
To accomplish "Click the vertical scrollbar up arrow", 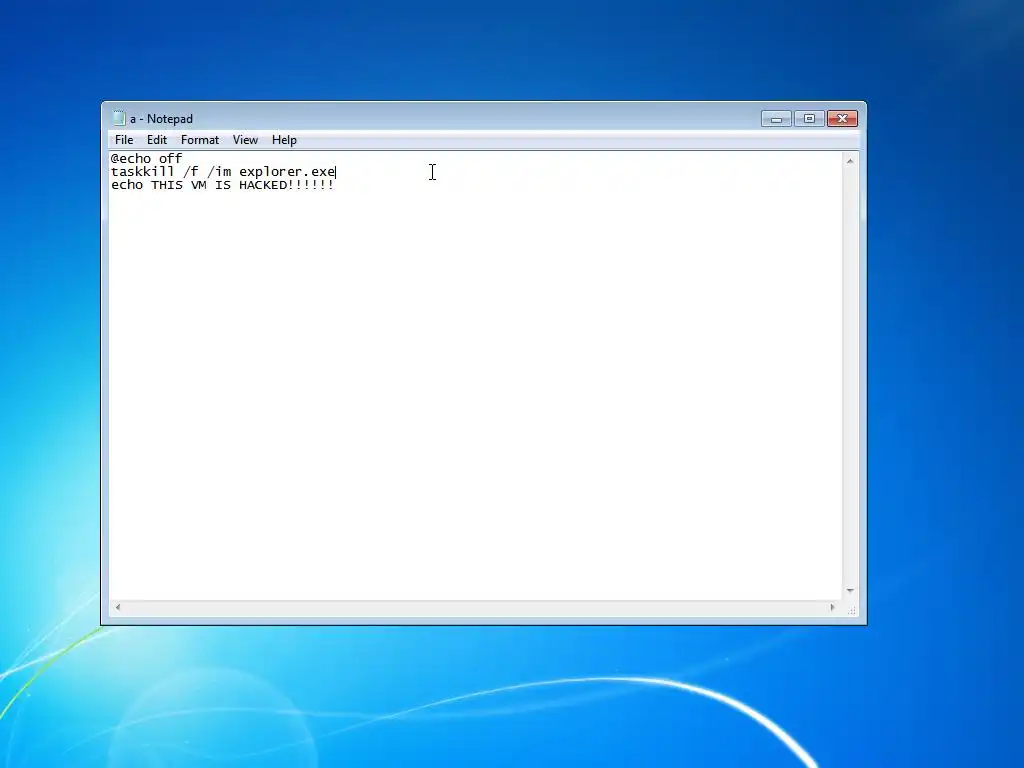I will (850, 161).
